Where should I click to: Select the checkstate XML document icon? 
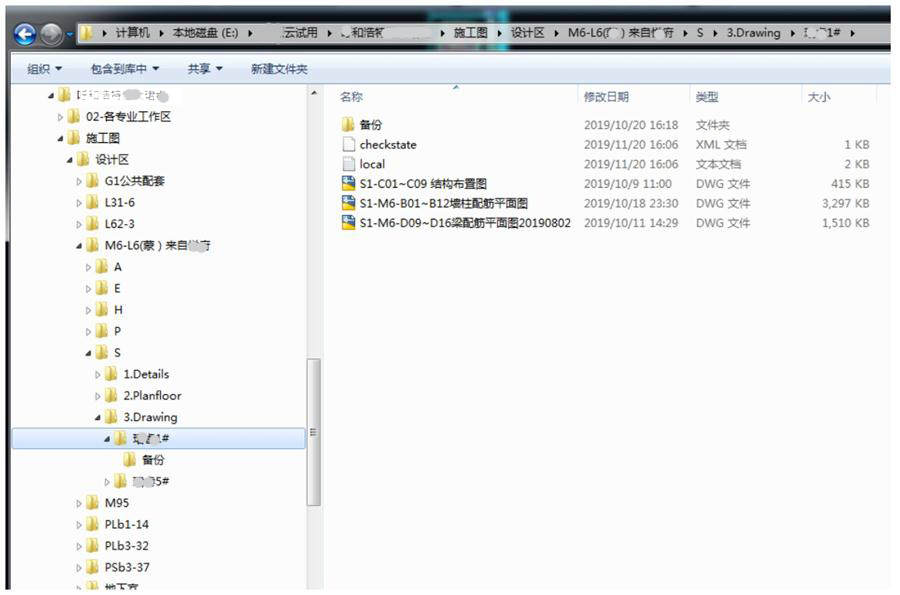pyautogui.click(x=349, y=145)
